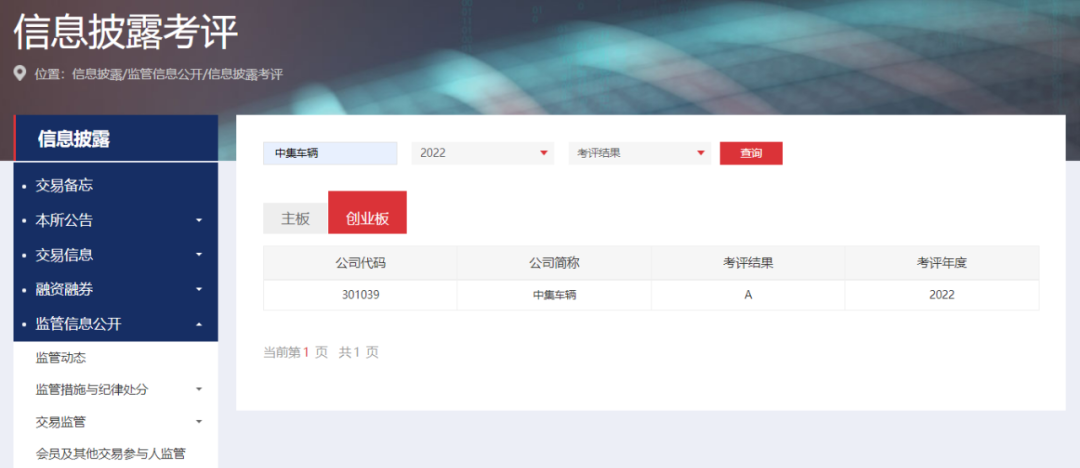Open 交易信息 sidebar menu
Image resolution: width=1080 pixels, height=468 pixels.
tap(64, 255)
